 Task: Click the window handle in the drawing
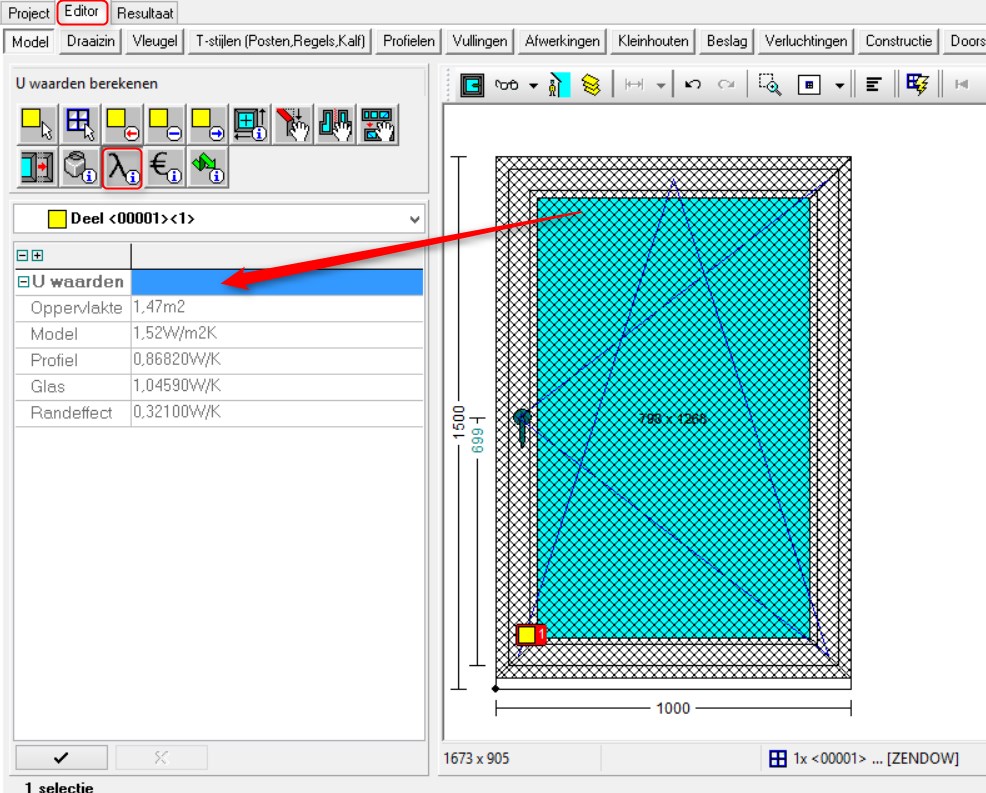[x=522, y=426]
